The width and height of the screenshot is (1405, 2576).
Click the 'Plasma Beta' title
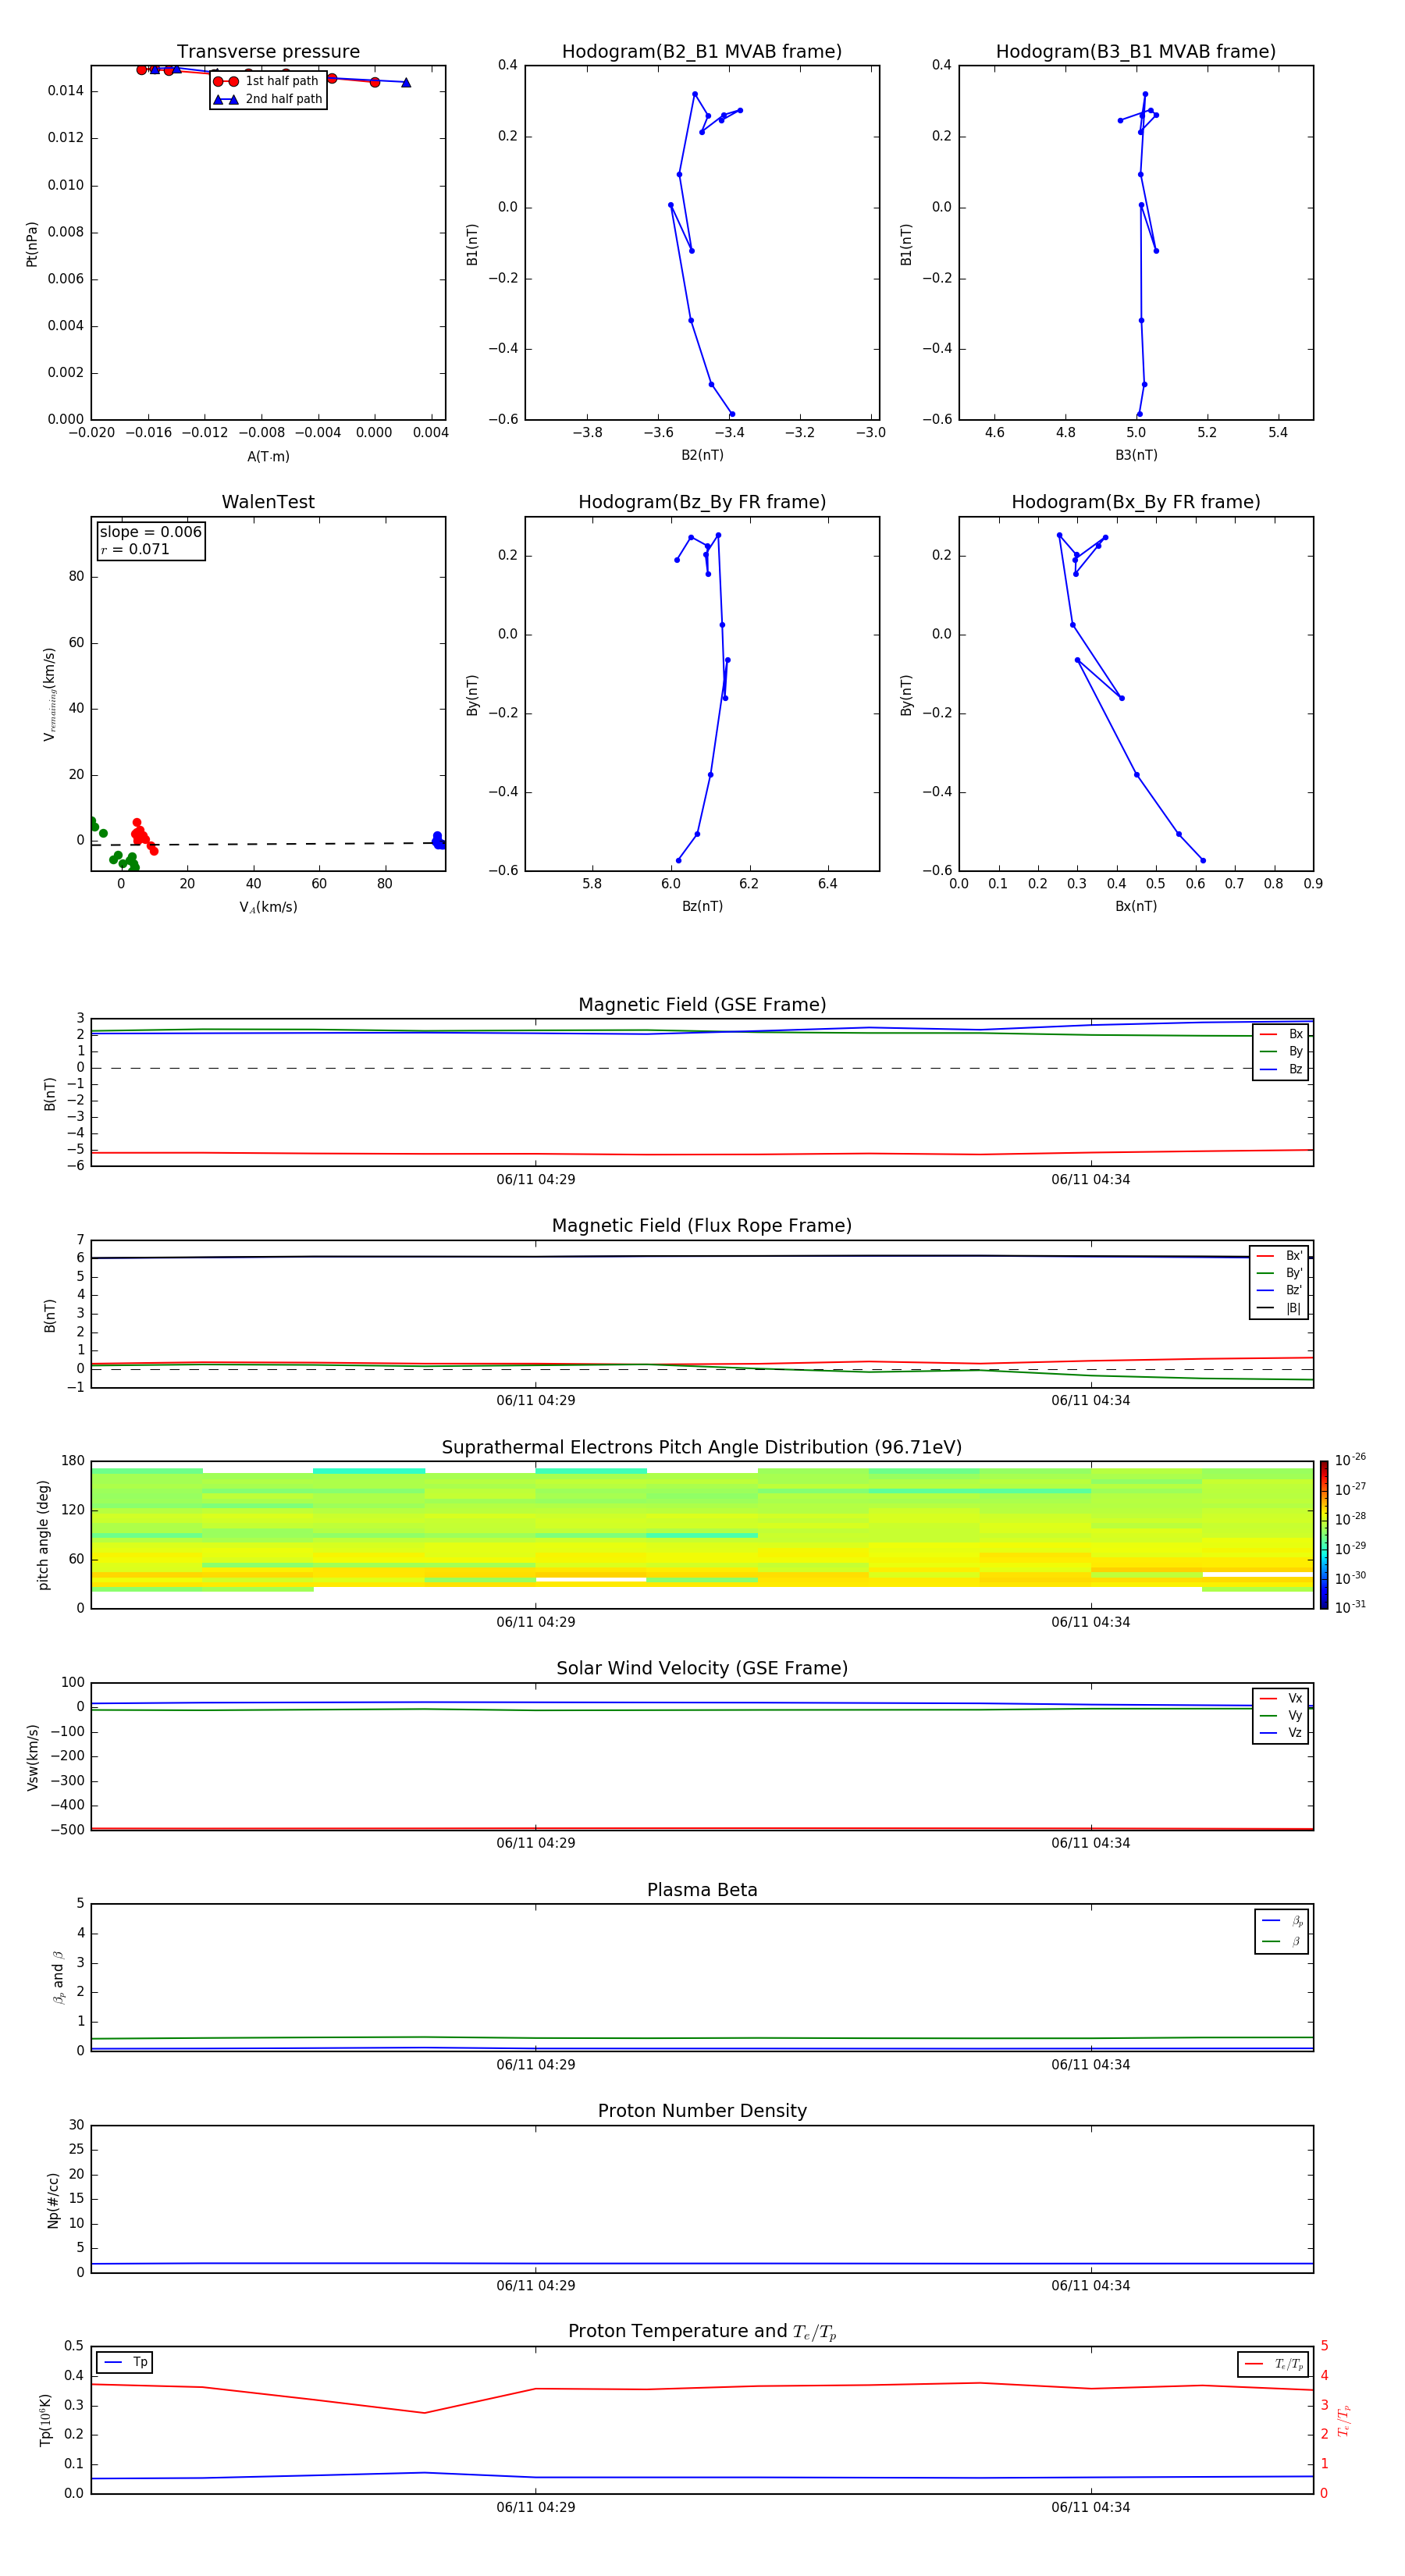coord(702,1890)
